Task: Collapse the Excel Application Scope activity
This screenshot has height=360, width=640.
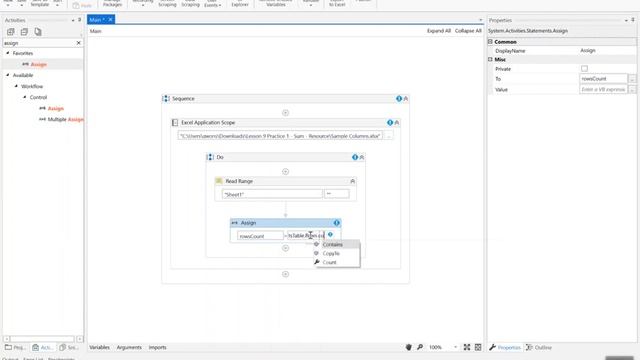Action: tap(397, 122)
